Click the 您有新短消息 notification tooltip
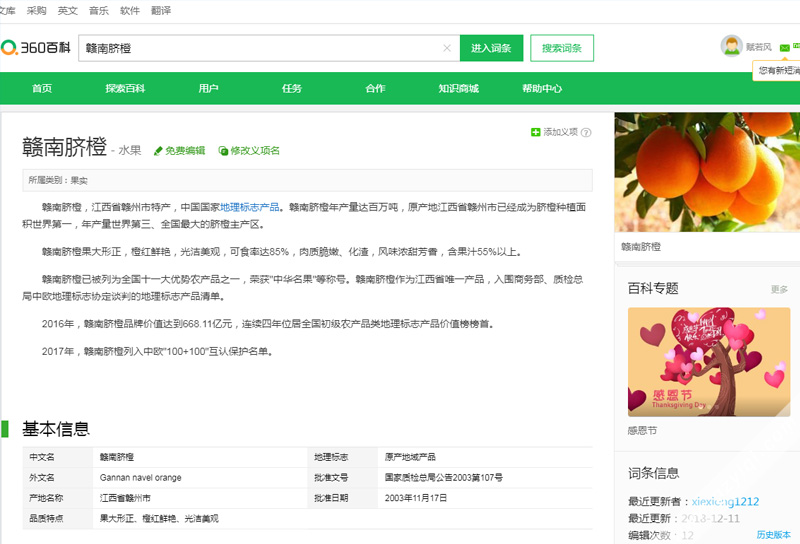 [x=777, y=70]
